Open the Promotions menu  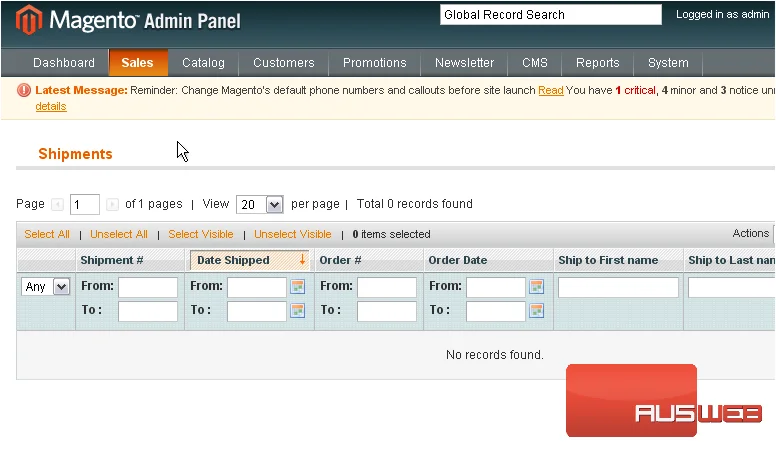point(375,63)
